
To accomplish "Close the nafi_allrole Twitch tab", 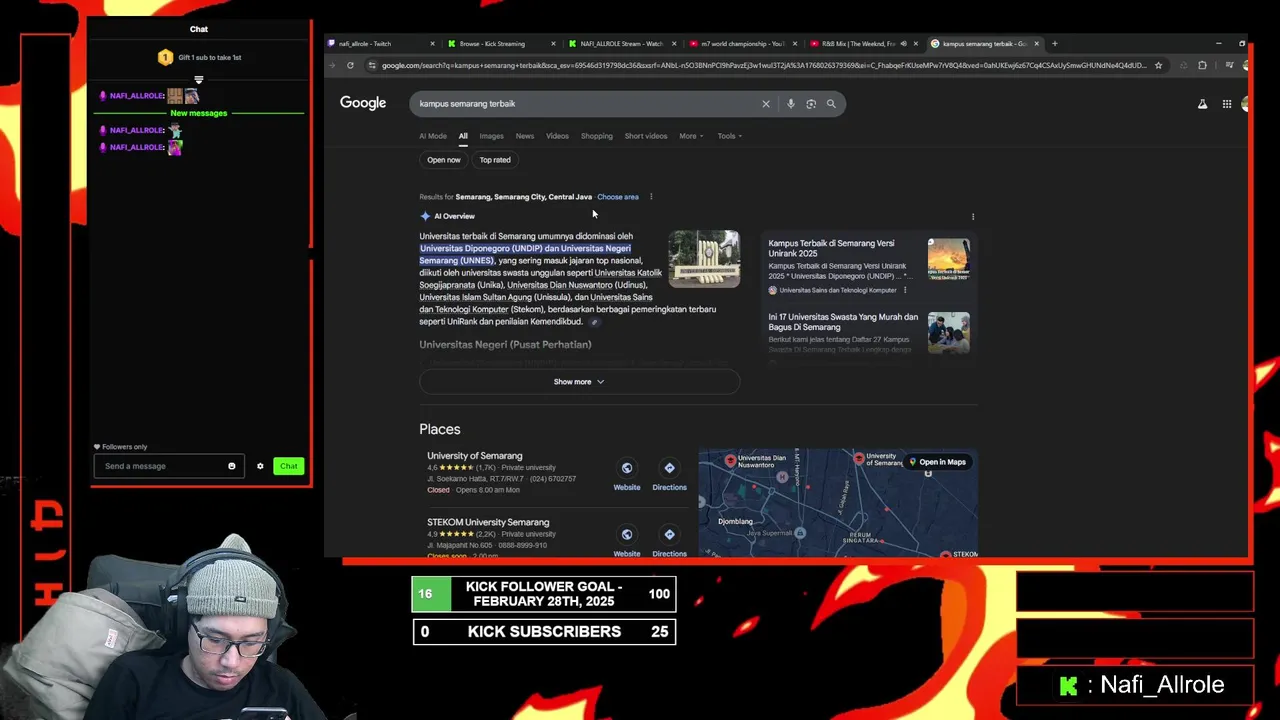I will [x=432, y=44].
